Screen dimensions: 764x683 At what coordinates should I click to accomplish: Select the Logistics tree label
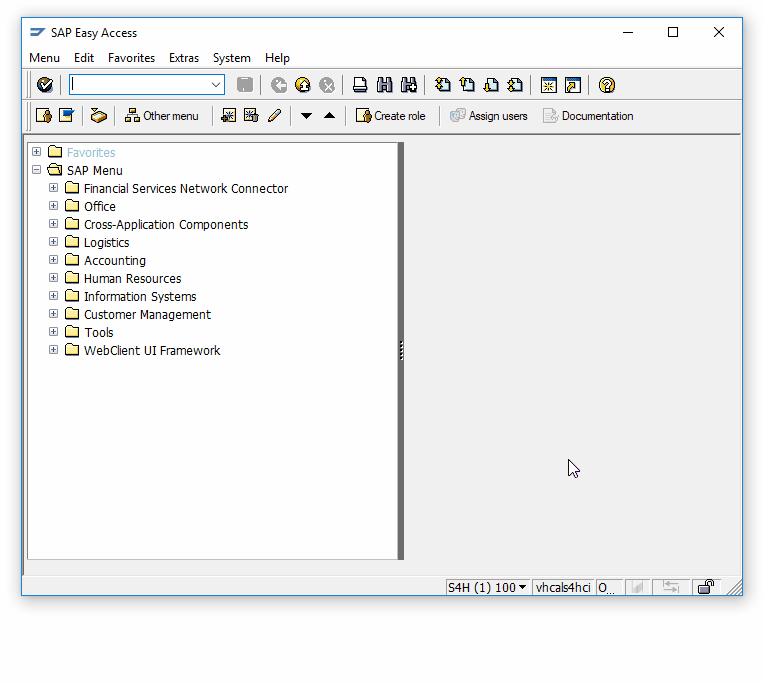(x=106, y=243)
